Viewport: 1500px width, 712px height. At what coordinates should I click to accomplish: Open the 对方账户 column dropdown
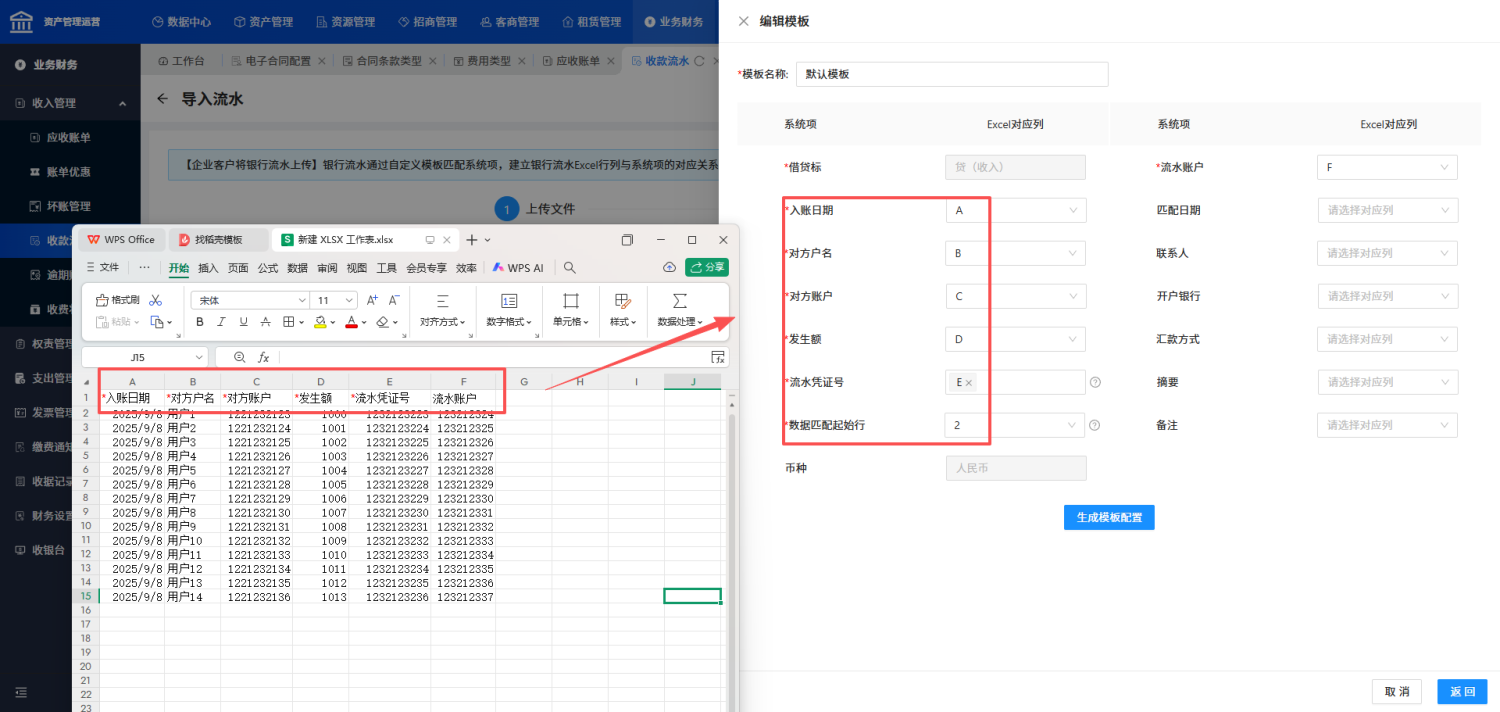(1015, 296)
